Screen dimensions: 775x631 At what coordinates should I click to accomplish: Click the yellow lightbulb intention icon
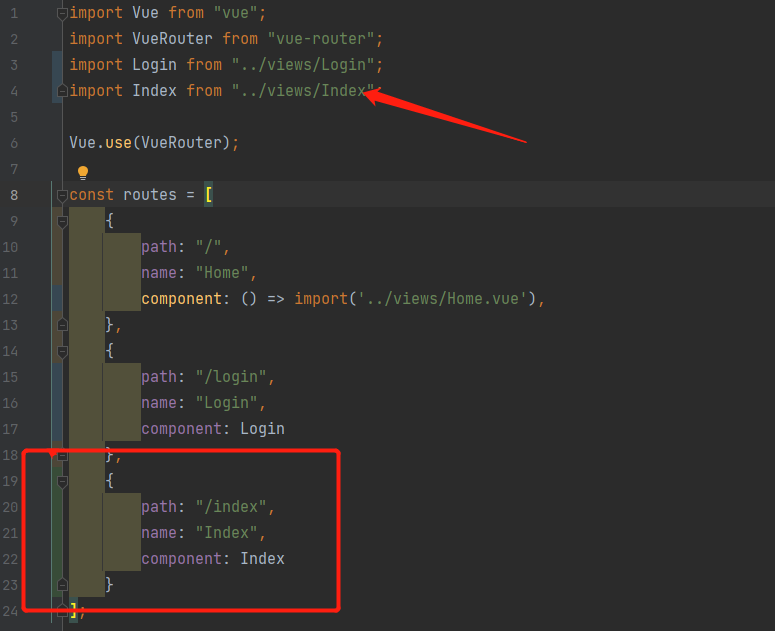(x=83, y=172)
